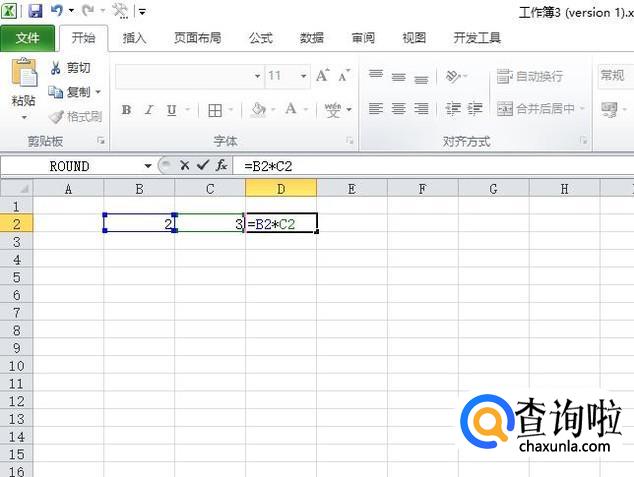Open the 开发工具 tab
This screenshot has height=477, width=634.
[477, 38]
